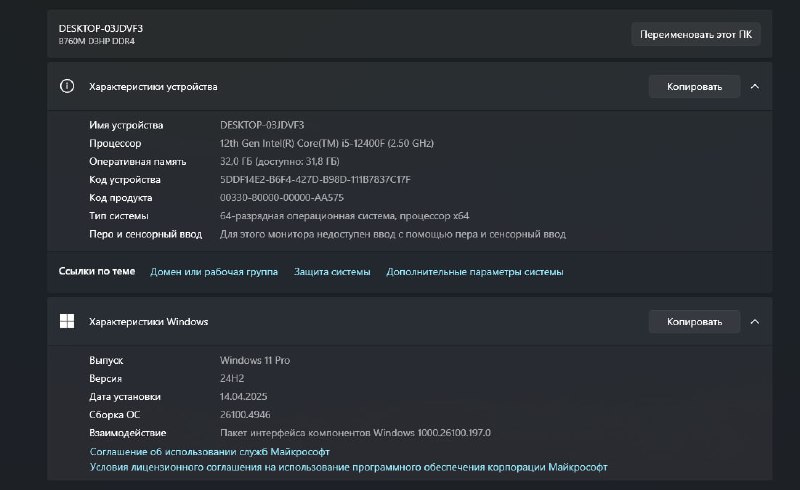Click the Перо и сенсорный ввод label

pyautogui.click(x=145, y=234)
